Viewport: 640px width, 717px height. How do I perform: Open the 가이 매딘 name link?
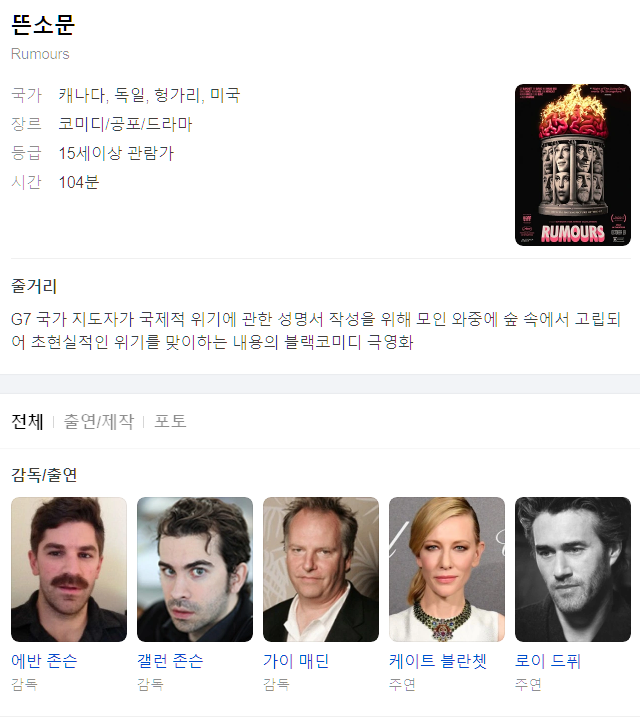(296, 661)
